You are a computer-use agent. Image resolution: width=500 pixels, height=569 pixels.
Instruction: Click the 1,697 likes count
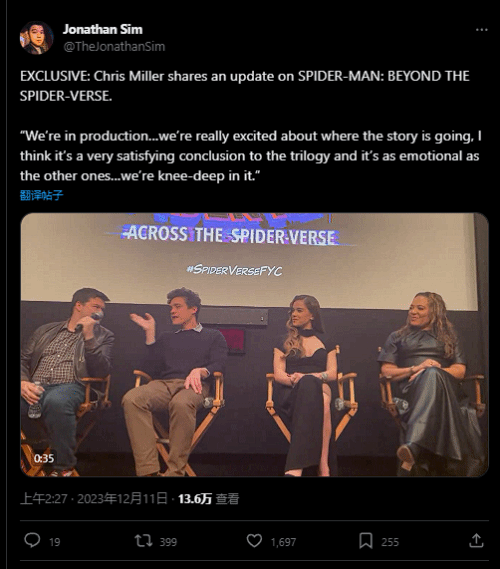283,542
